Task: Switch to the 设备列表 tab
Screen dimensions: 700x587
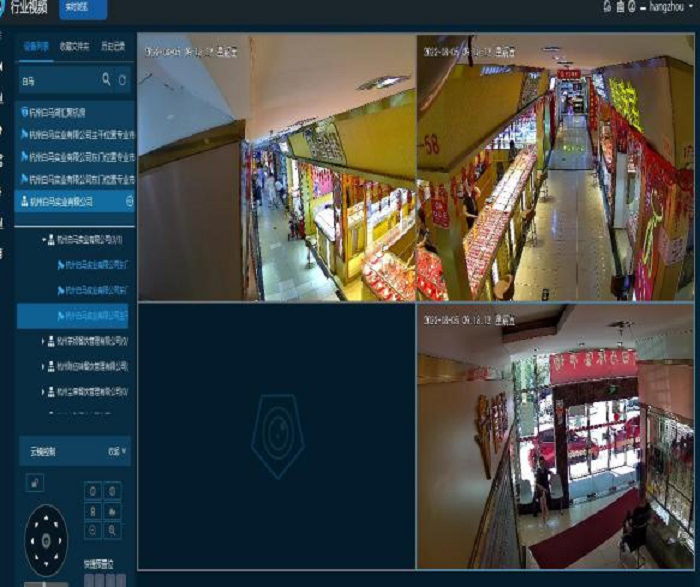Action: point(36,46)
